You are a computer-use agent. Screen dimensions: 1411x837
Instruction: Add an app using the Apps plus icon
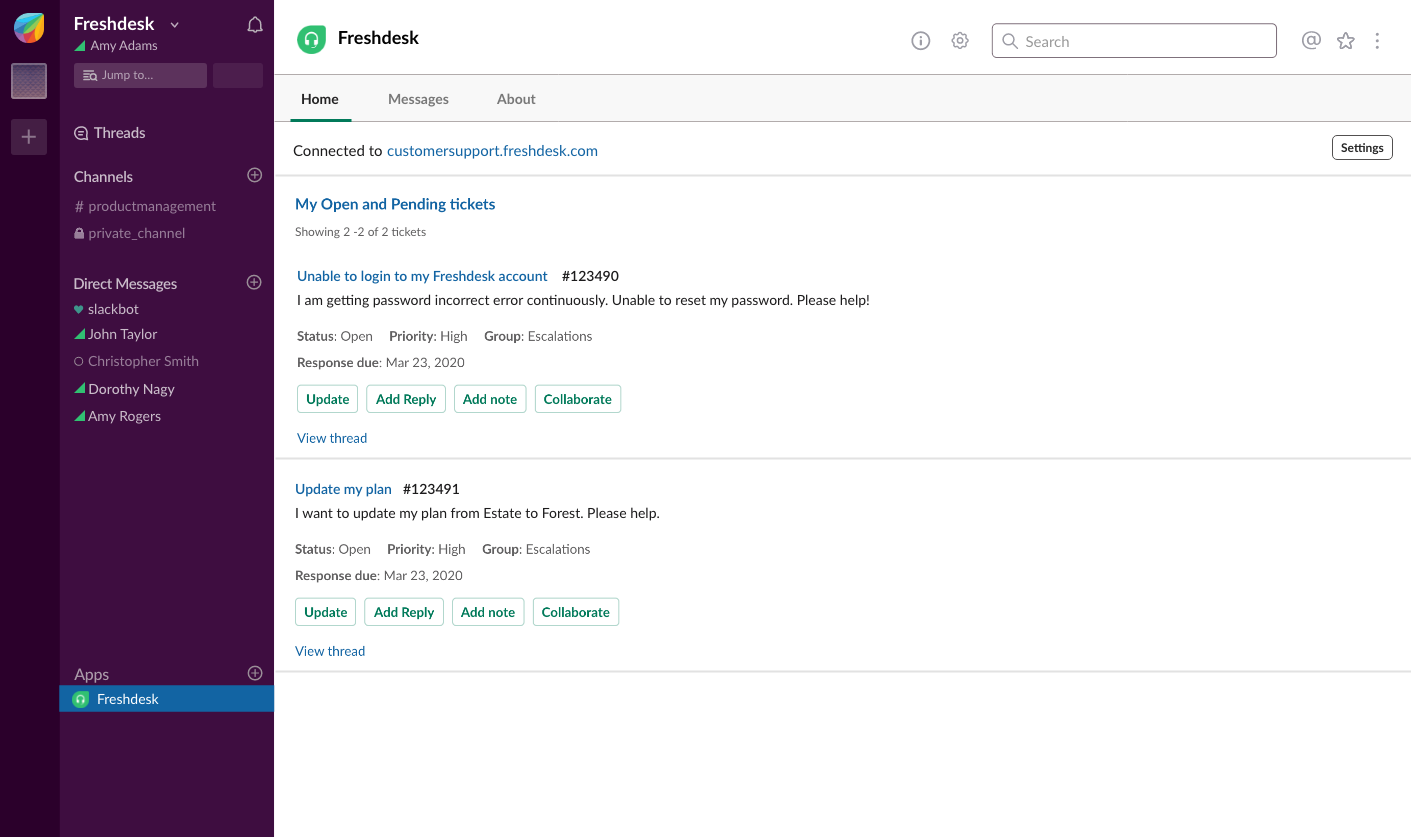tap(254, 673)
